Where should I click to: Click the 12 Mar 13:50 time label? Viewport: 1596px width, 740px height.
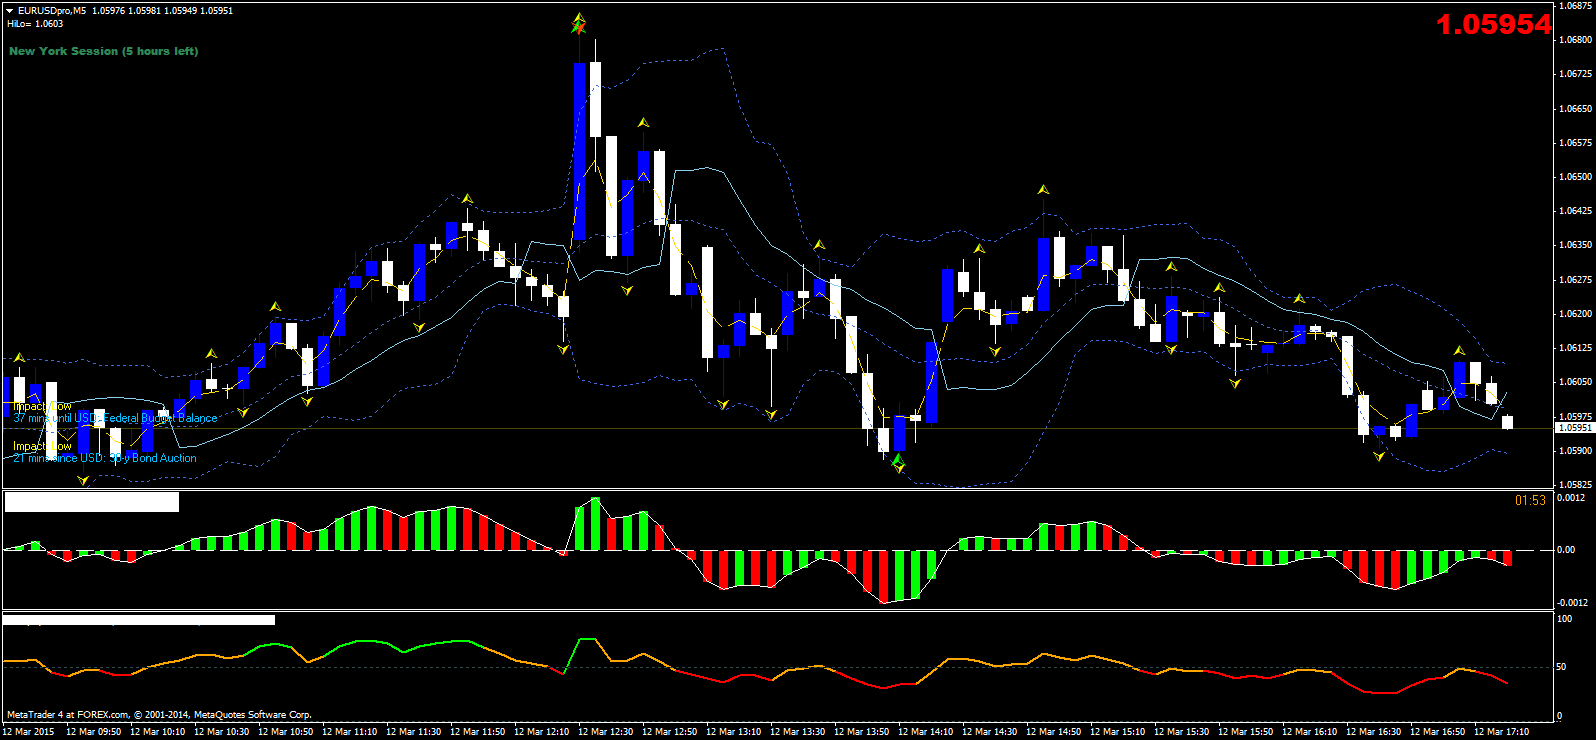(x=861, y=732)
